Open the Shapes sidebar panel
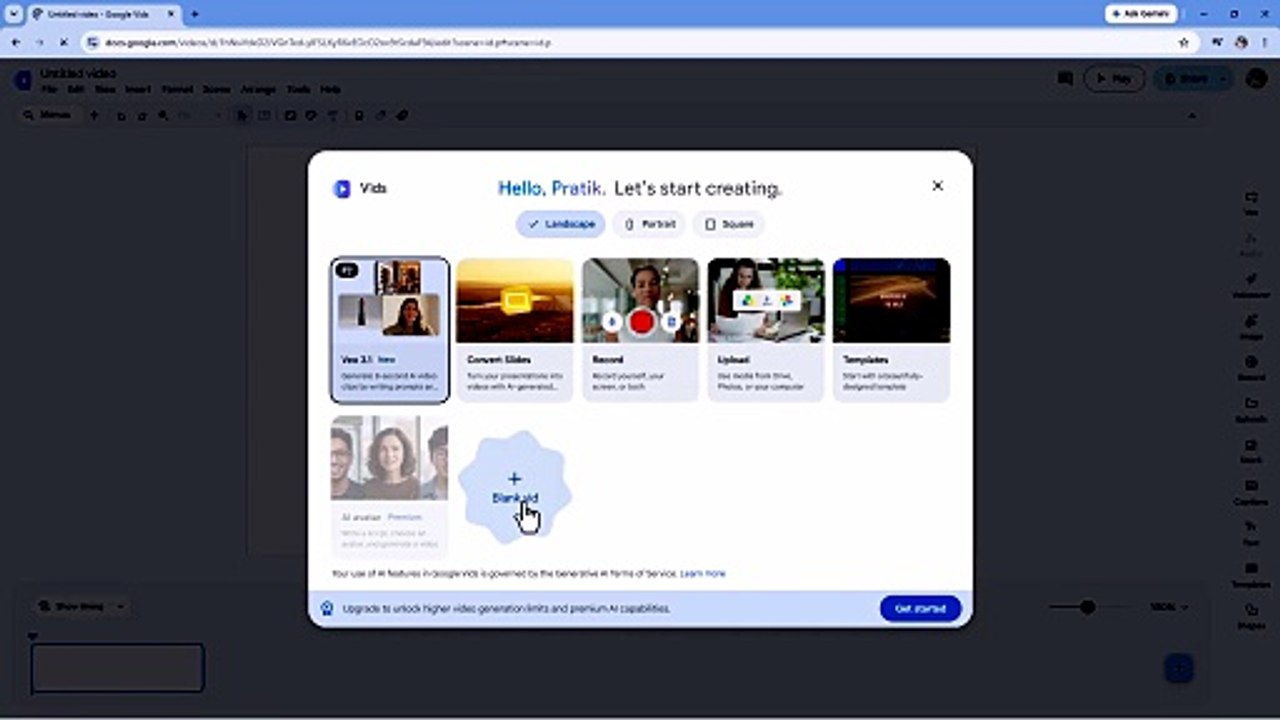The height and width of the screenshot is (720, 1280). click(x=1250, y=615)
